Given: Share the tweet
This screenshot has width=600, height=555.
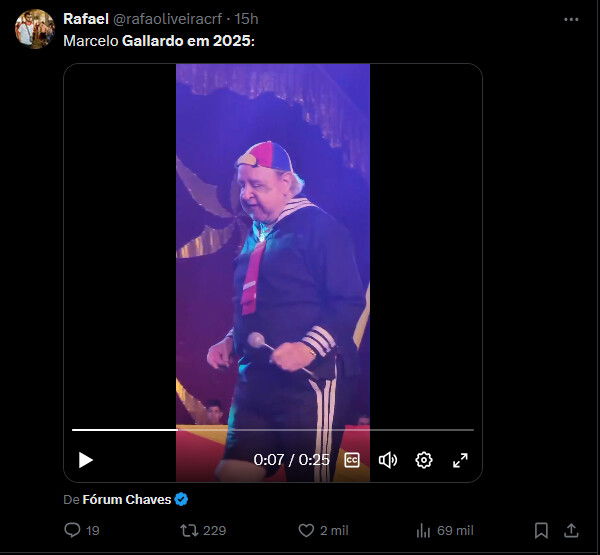Looking at the screenshot, I should click(x=572, y=530).
